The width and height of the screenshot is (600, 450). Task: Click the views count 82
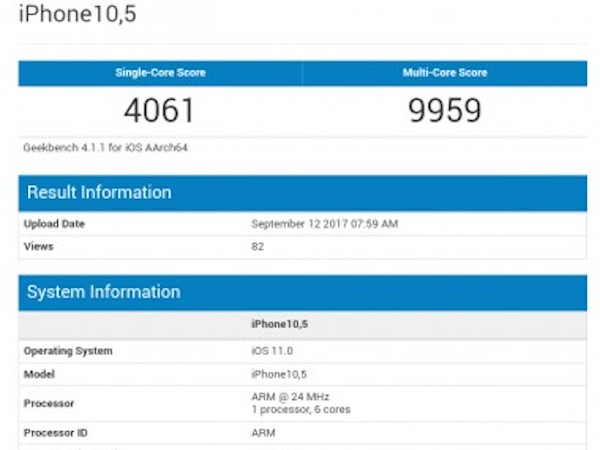click(x=258, y=247)
